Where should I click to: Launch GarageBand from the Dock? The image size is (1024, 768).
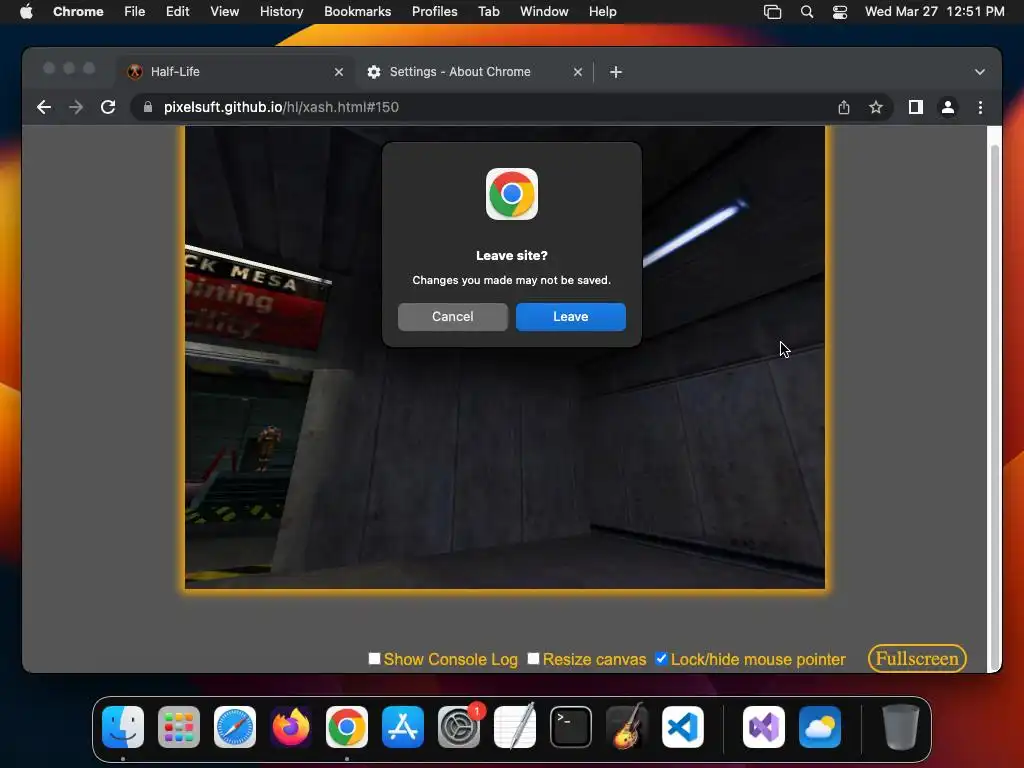(x=627, y=726)
